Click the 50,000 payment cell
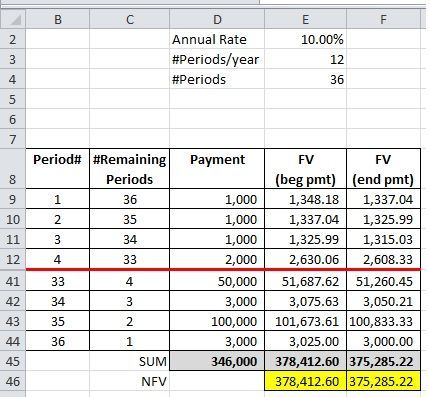429x397 pixels. point(217,281)
